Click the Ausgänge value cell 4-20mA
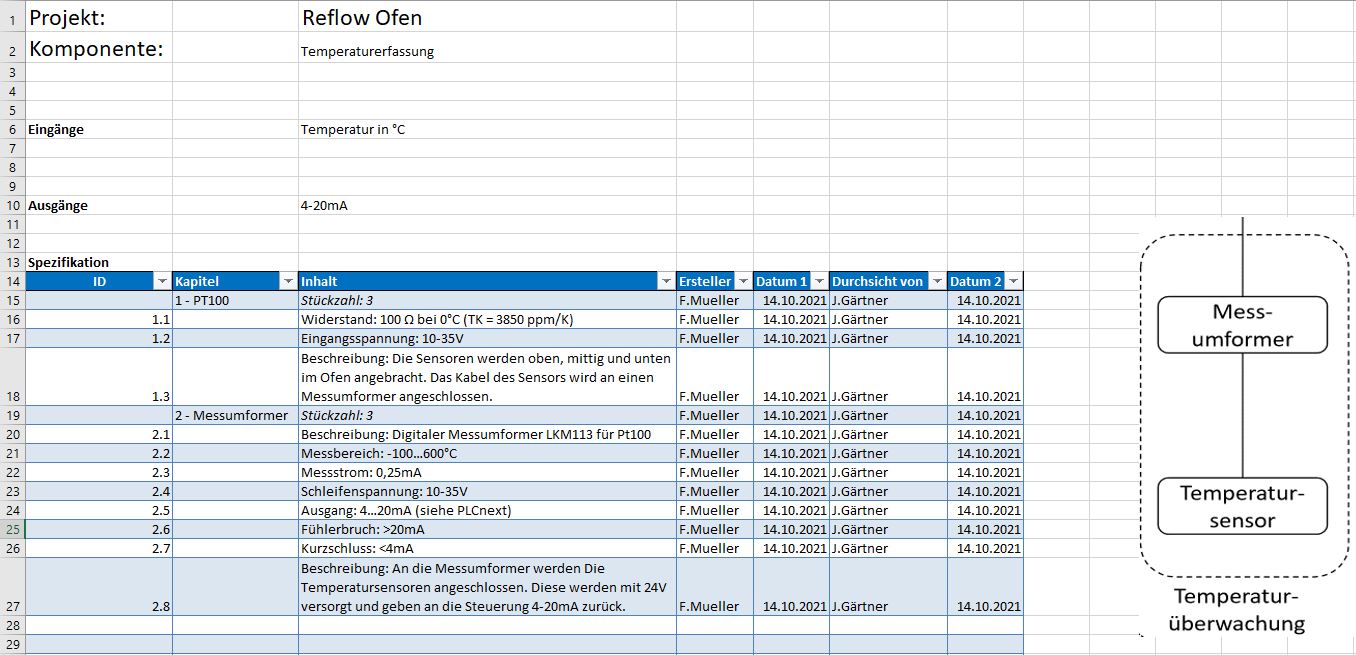The image size is (1356, 655). [324, 206]
